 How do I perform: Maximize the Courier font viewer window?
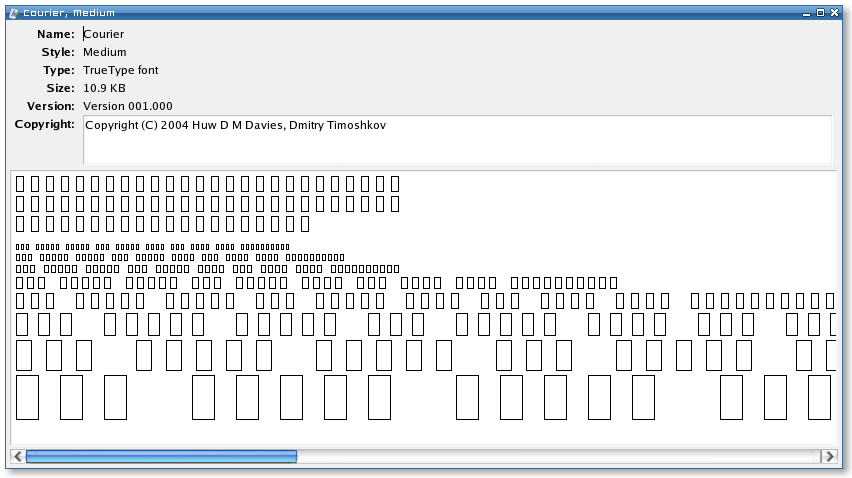point(821,13)
